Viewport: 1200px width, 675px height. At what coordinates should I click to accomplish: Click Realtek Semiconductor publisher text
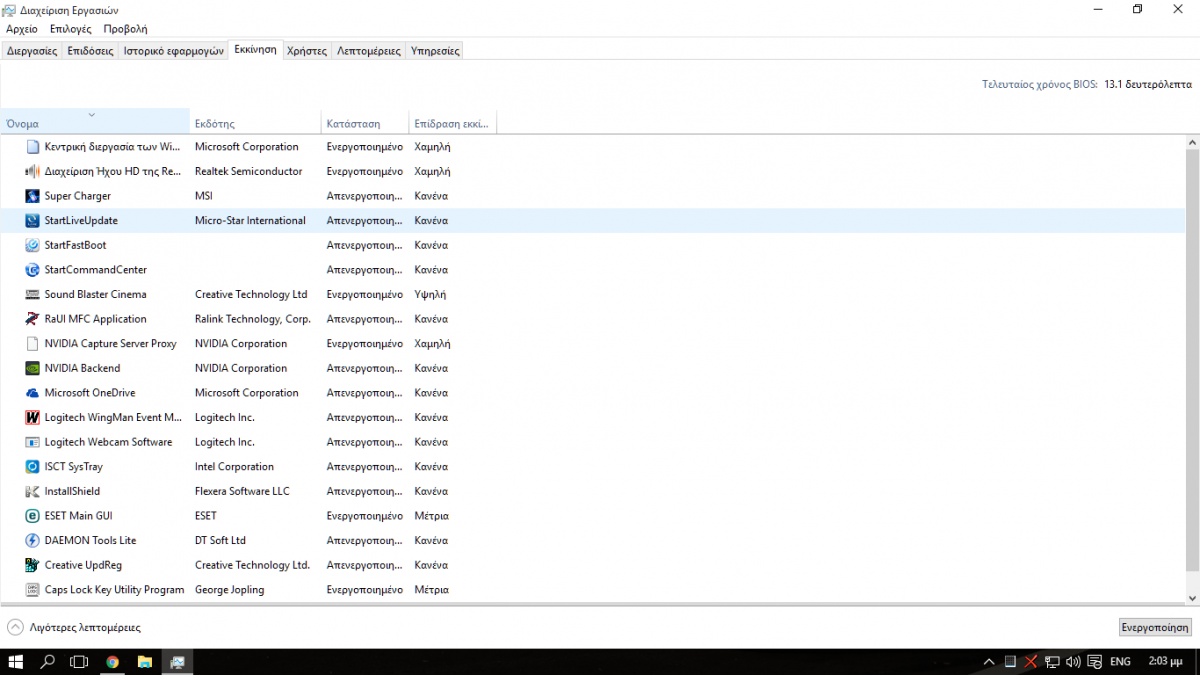(248, 172)
